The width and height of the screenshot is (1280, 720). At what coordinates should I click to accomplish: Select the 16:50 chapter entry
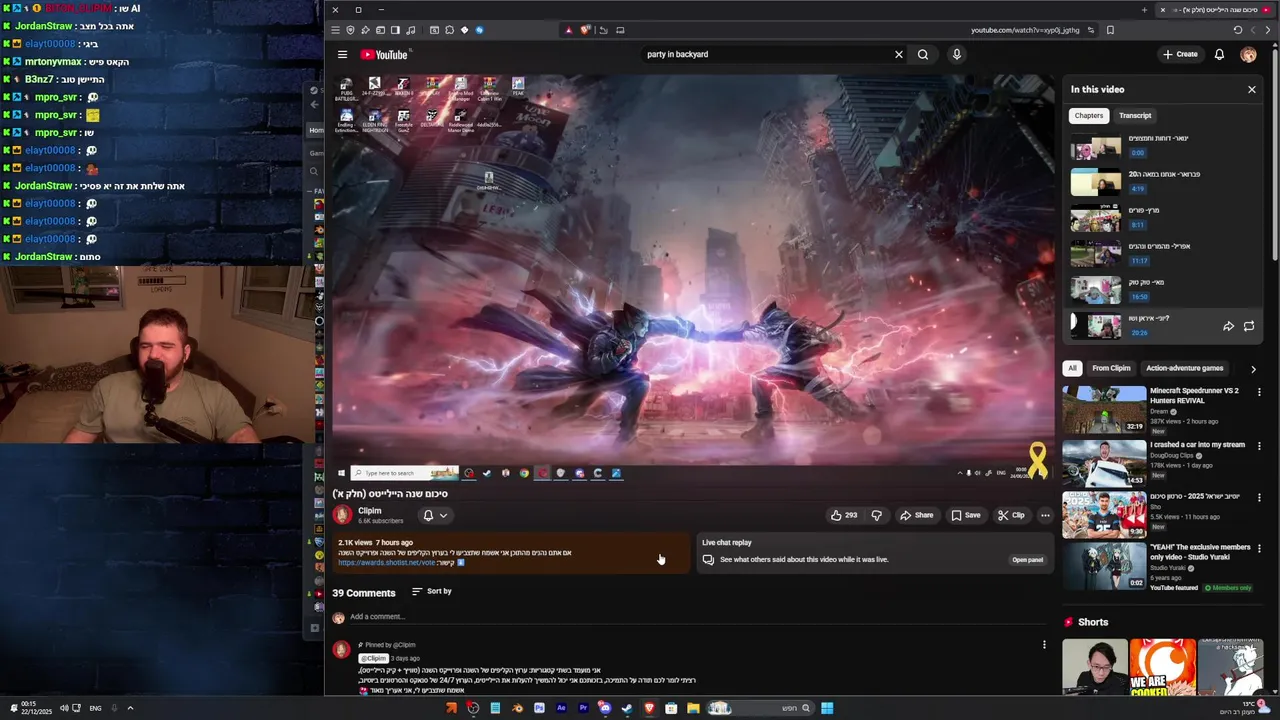coord(1165,290)
